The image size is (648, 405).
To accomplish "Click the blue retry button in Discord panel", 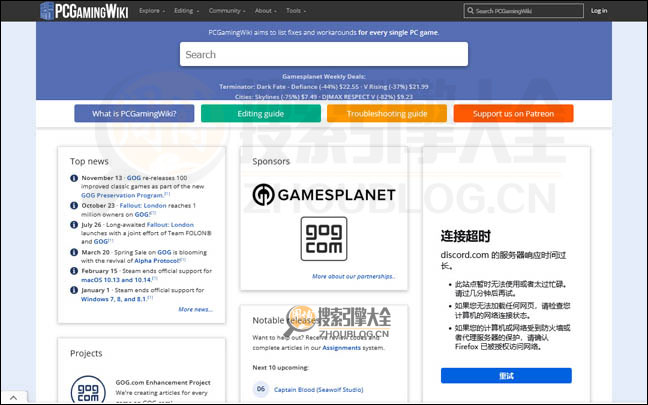I will (x=506, y=376).
